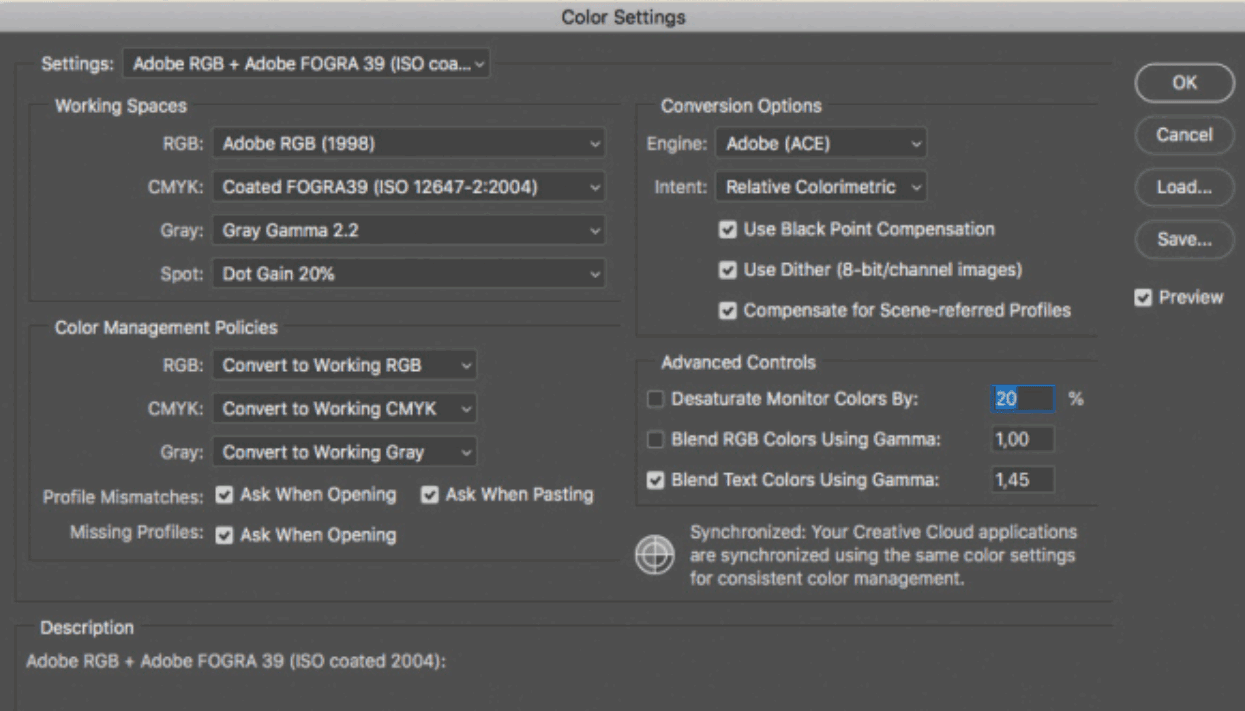Click the Synchronized globe icon
This screenshot has width=1245, height=711.
tap(652, 555)
